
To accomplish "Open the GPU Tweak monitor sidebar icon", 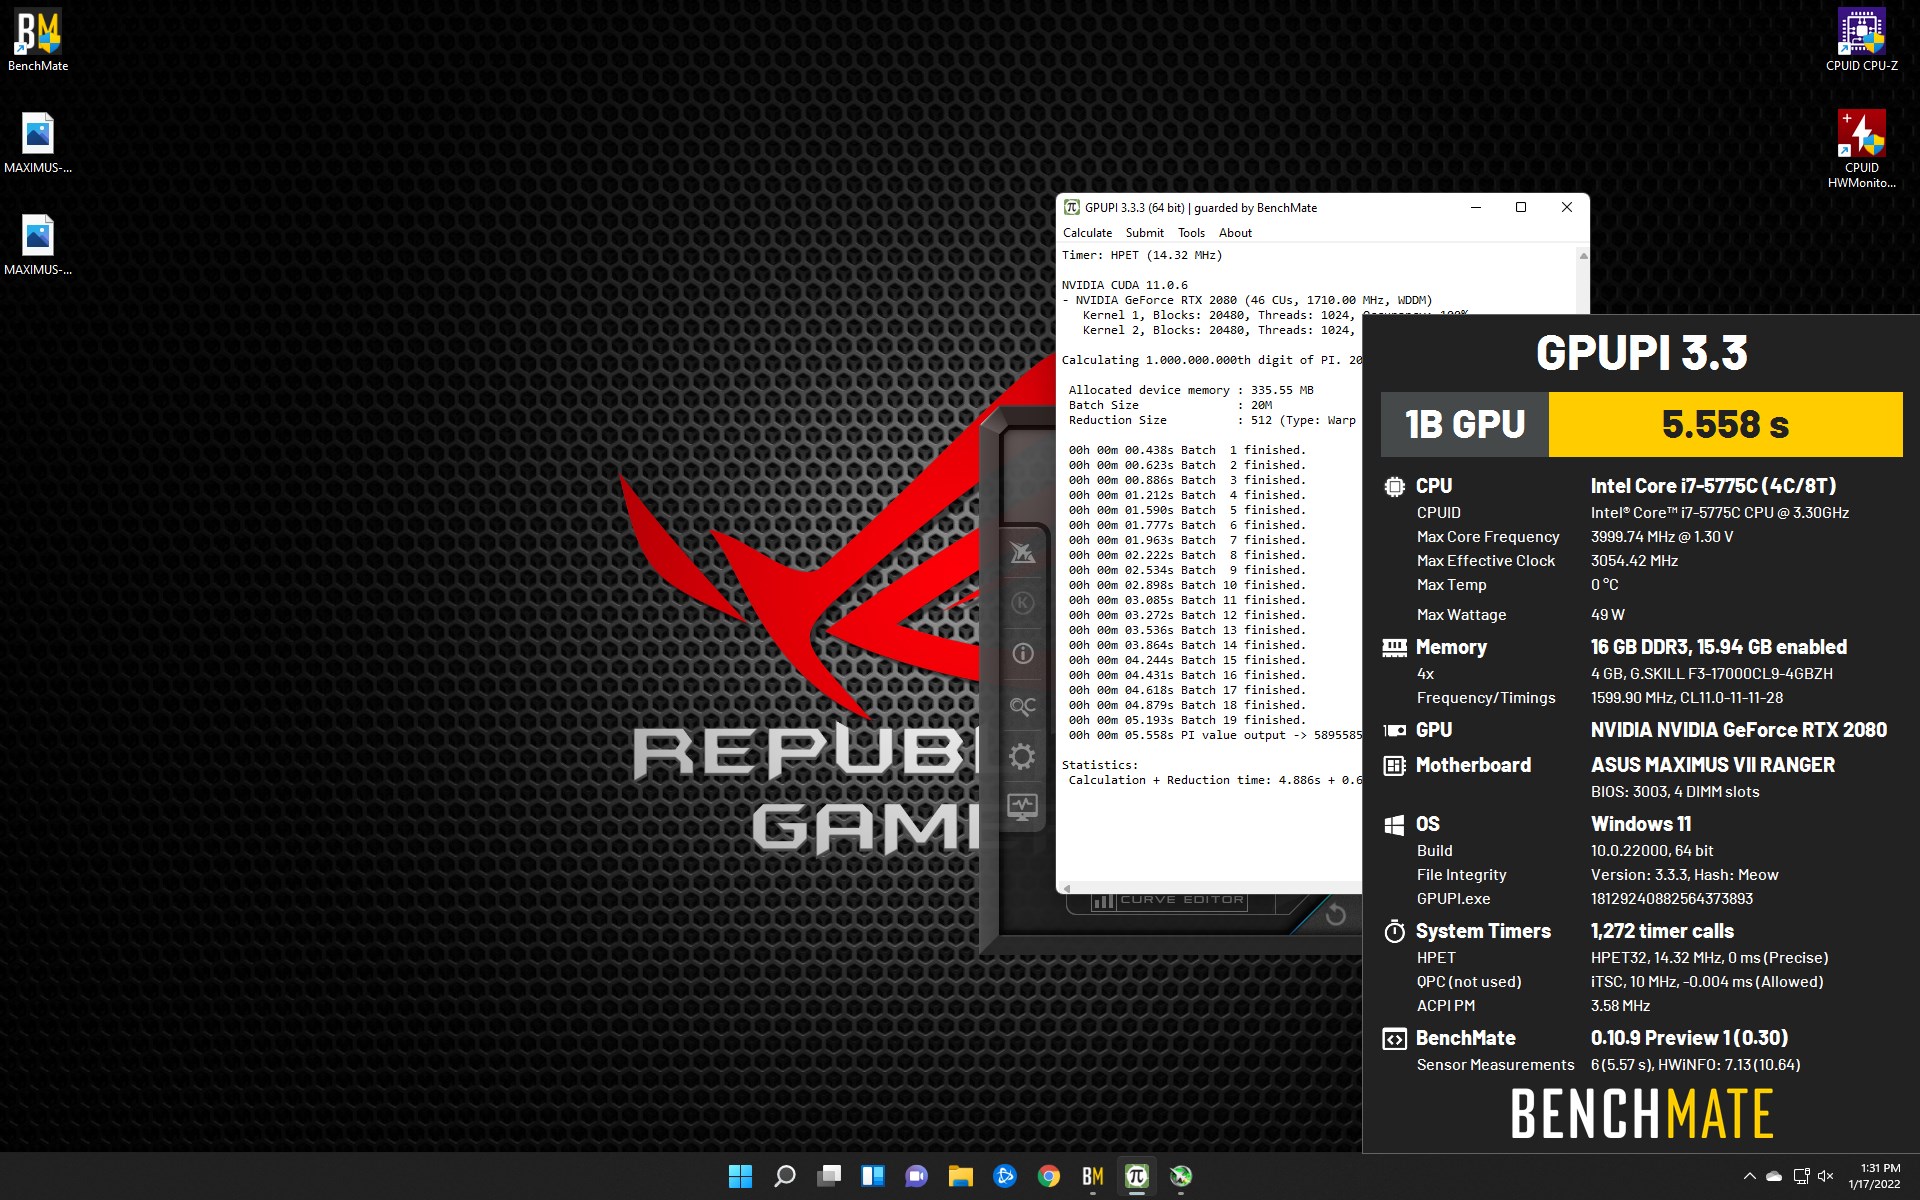I will (x=1022, y=806).
